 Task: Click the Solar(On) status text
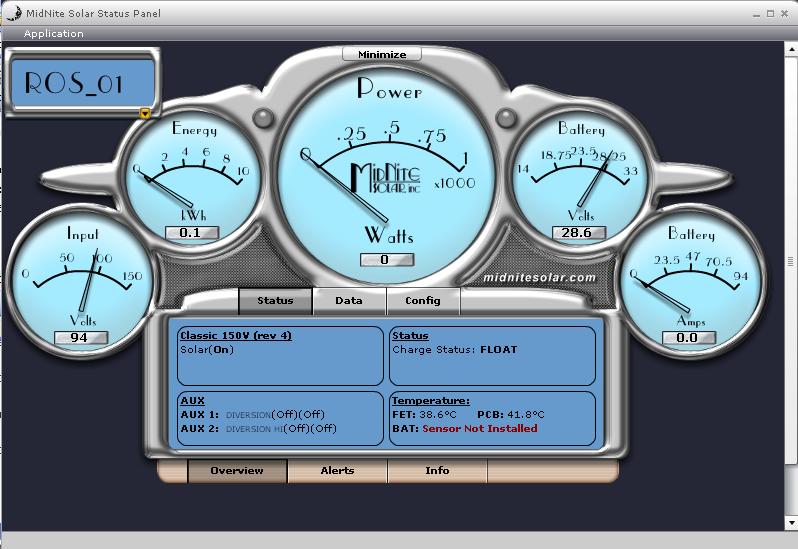(207, 350)
